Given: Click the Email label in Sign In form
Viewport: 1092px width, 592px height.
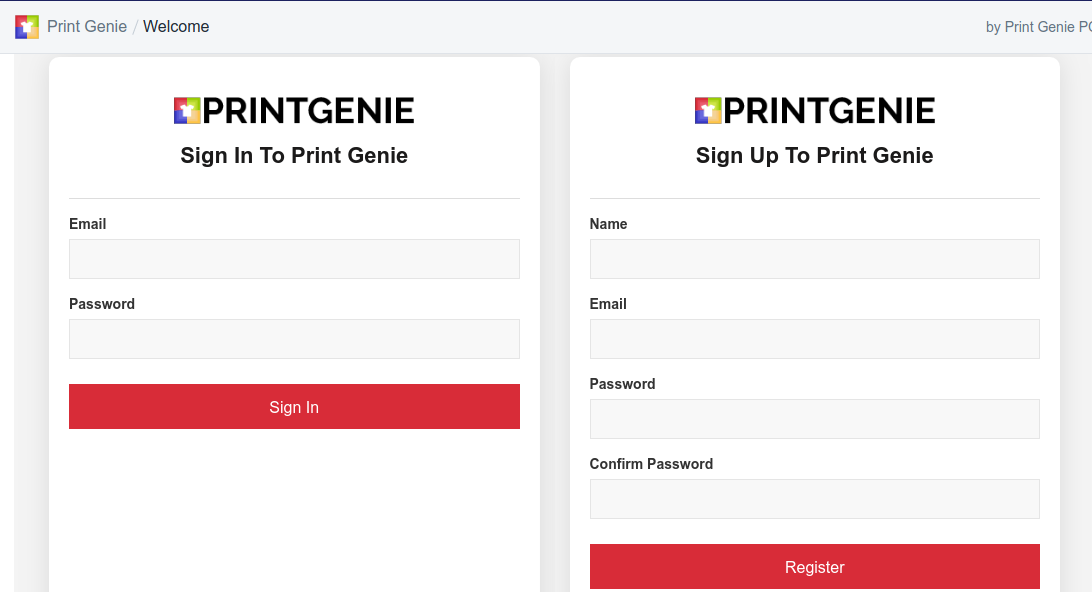Looking at the screenshot, I should click(88, 224).
